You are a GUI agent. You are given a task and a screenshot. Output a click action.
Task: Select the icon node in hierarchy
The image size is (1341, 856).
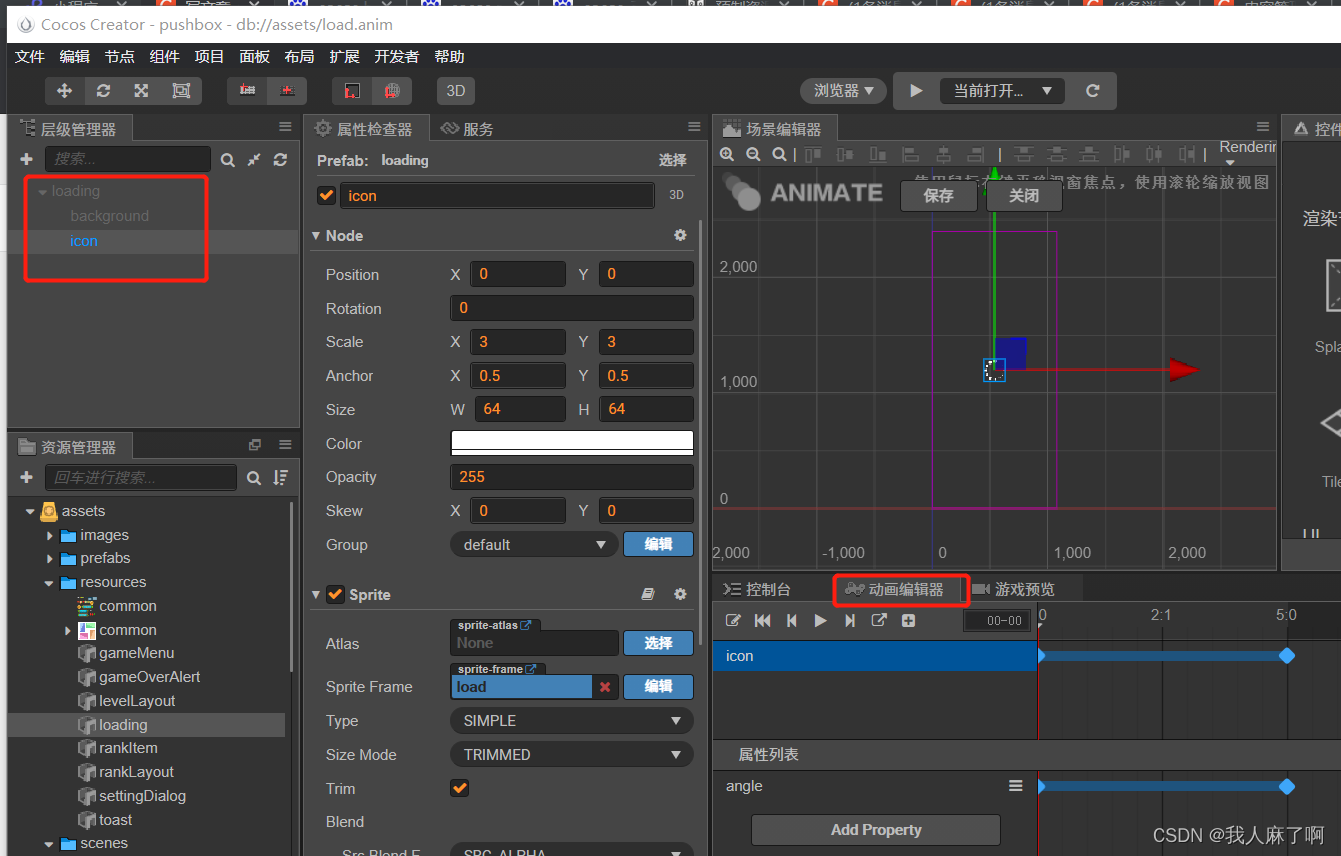84,241
